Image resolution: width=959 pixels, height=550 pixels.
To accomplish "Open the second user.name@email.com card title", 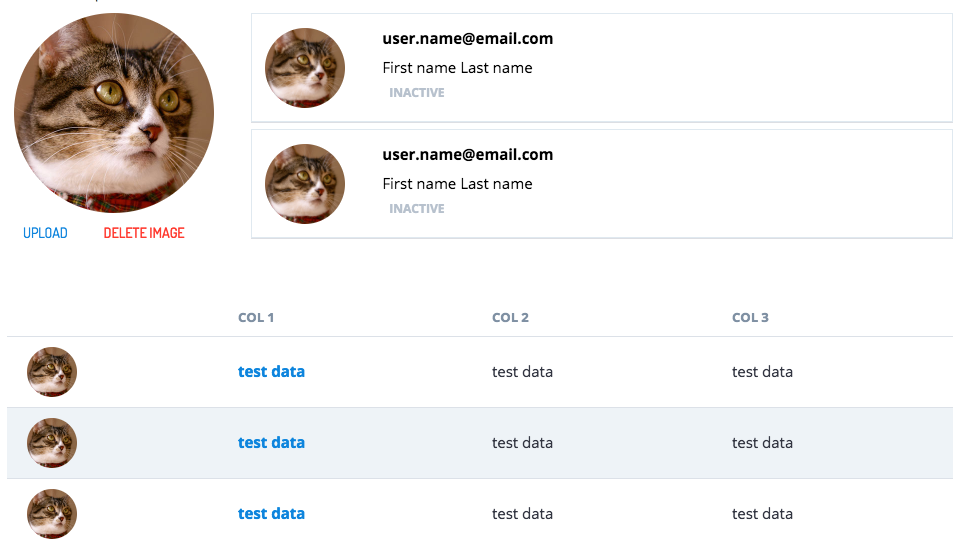I will pyautogui.click(x=468, y=155).
